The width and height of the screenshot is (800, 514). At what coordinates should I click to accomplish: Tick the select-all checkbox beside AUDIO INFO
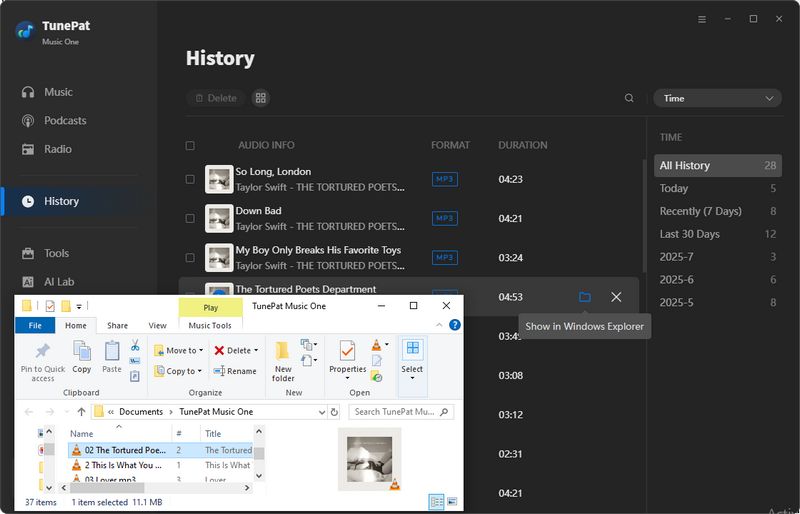[190, 145]
